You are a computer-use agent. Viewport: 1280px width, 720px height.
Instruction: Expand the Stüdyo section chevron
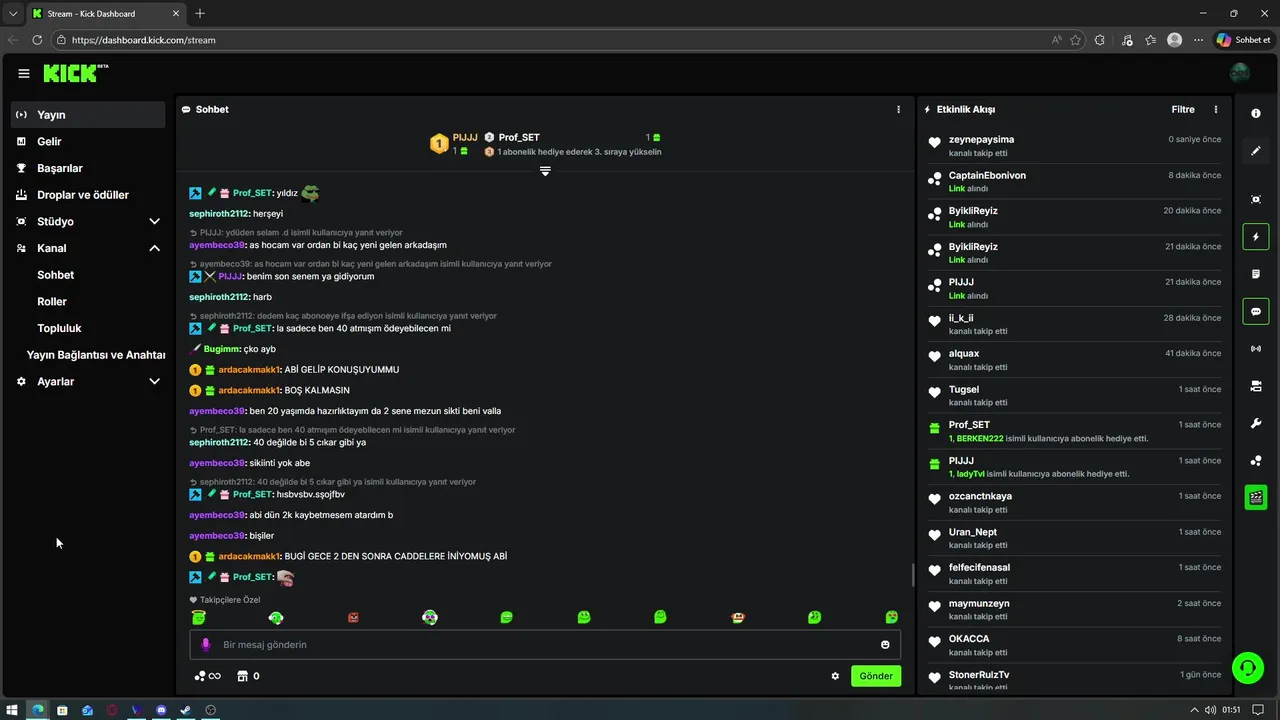click(x=154, y=221)
